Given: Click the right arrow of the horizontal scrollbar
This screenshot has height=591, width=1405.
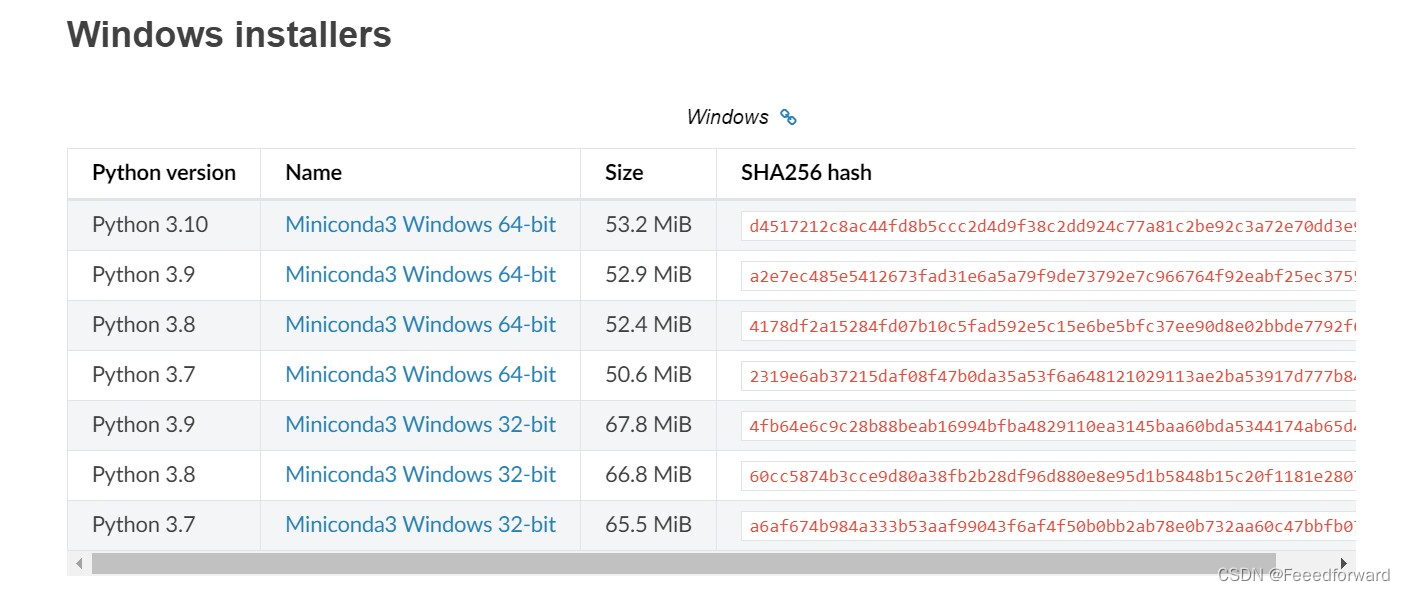Looking at the screenshot, I should (x=1344, y=563).
